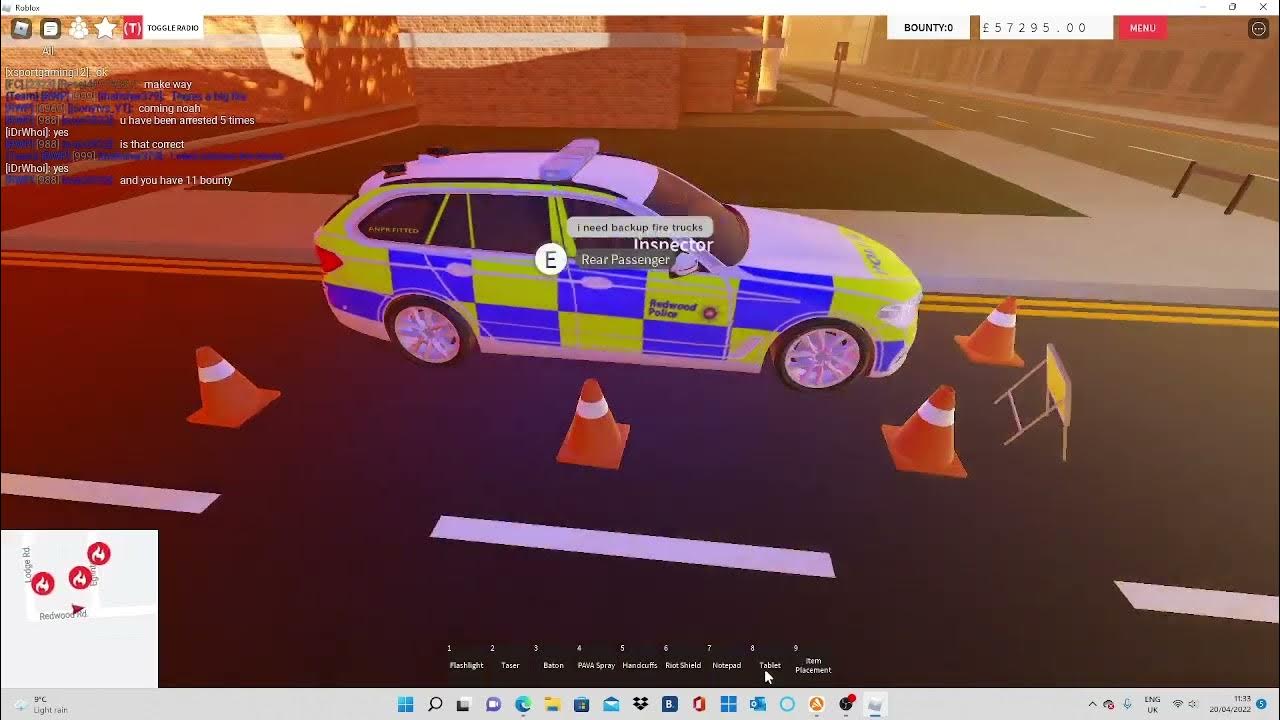The height and width of the screenshot is (720, 1280).
Task: Click chat message 'coming noah'
Action: [169, 108]
